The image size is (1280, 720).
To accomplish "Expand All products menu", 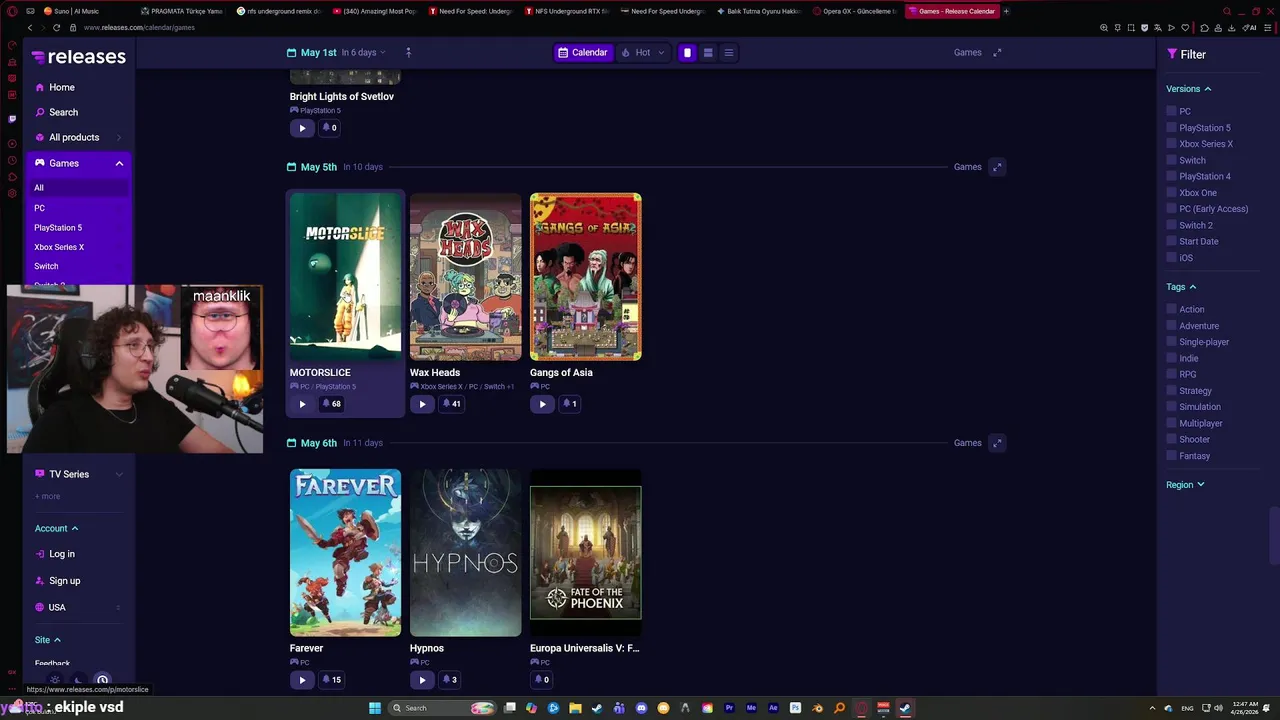I will [78, 137].
